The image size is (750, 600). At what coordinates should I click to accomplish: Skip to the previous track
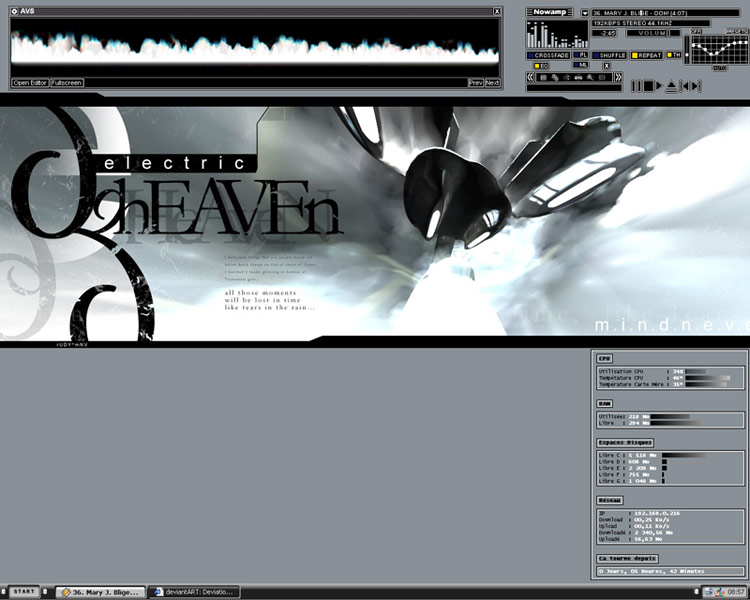[x=686, y=86]
